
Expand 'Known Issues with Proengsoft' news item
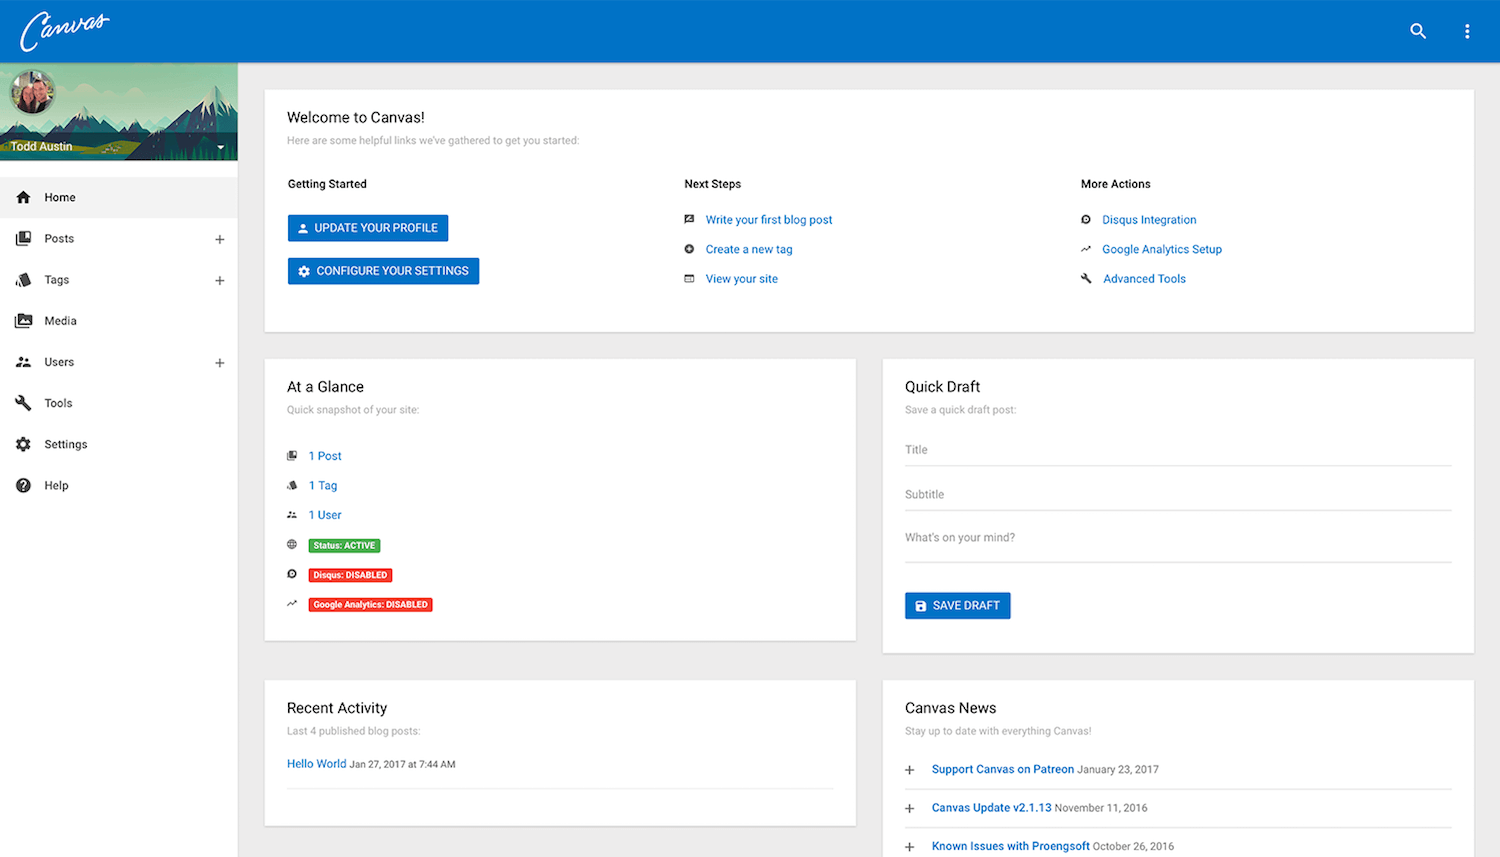point(910,847)
